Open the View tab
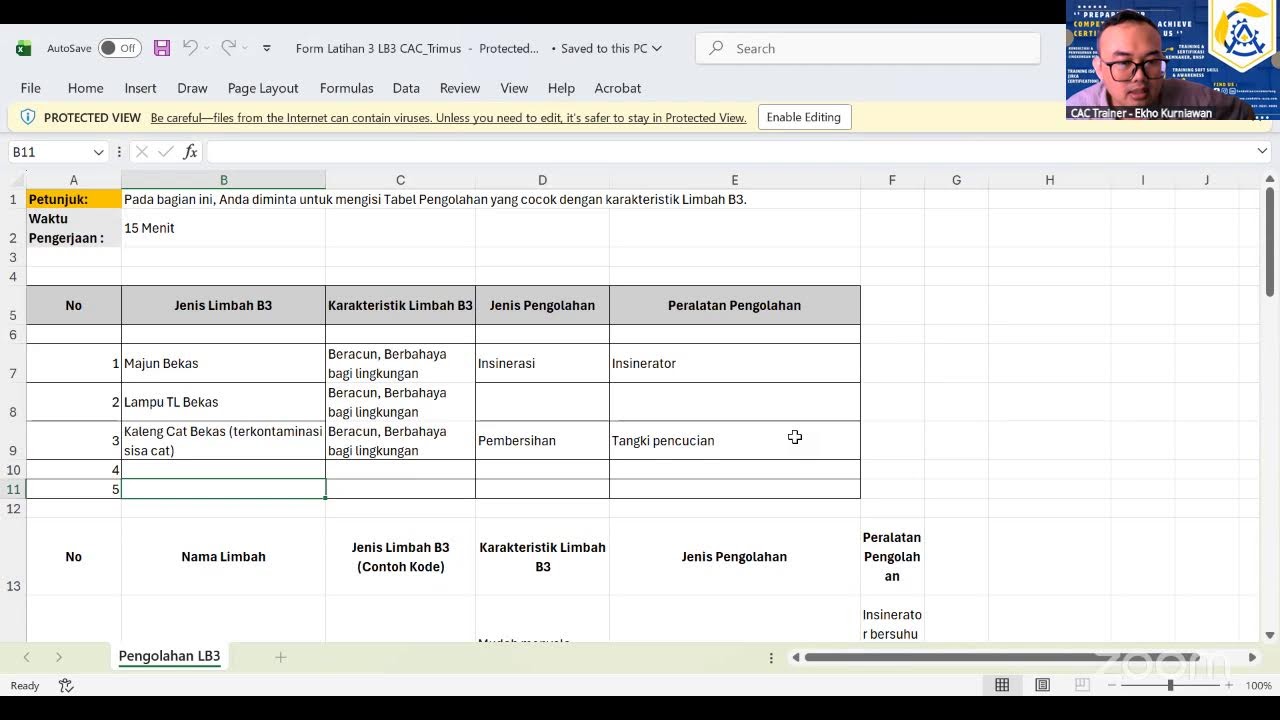 [514, 88]
